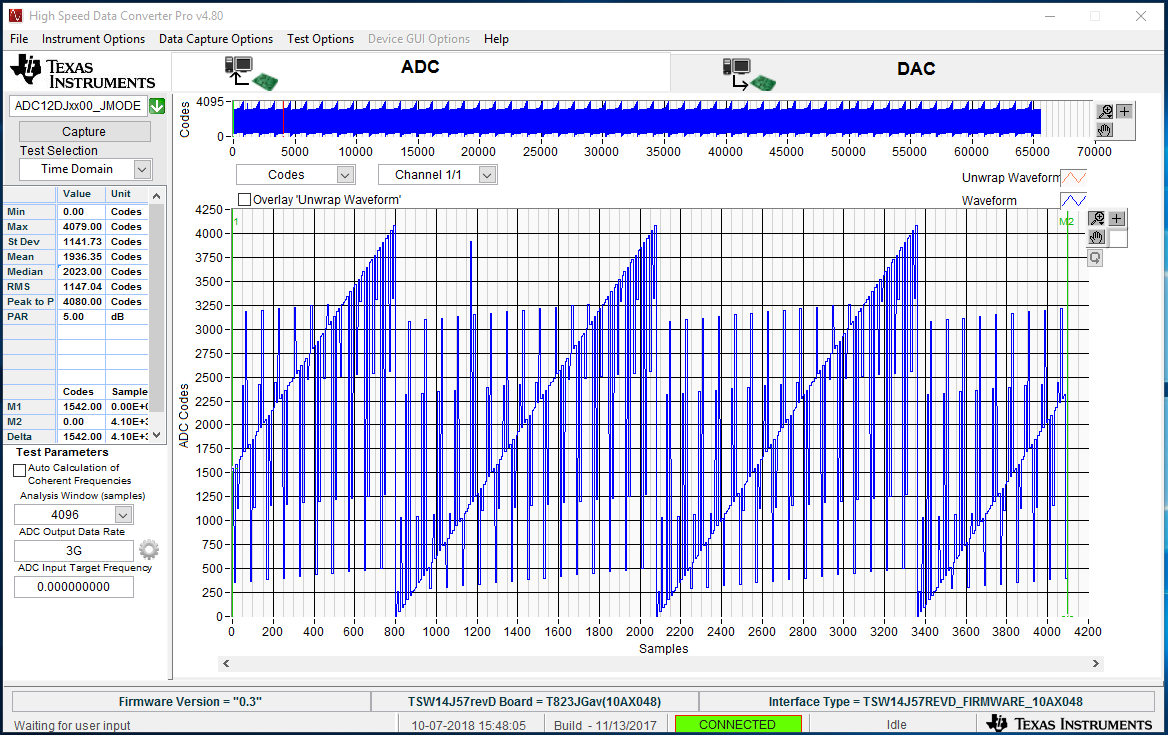The width and height of the screenshot is (1168, 735).
Task: Click the ADC capture board icon
Action: coord(251,73)
